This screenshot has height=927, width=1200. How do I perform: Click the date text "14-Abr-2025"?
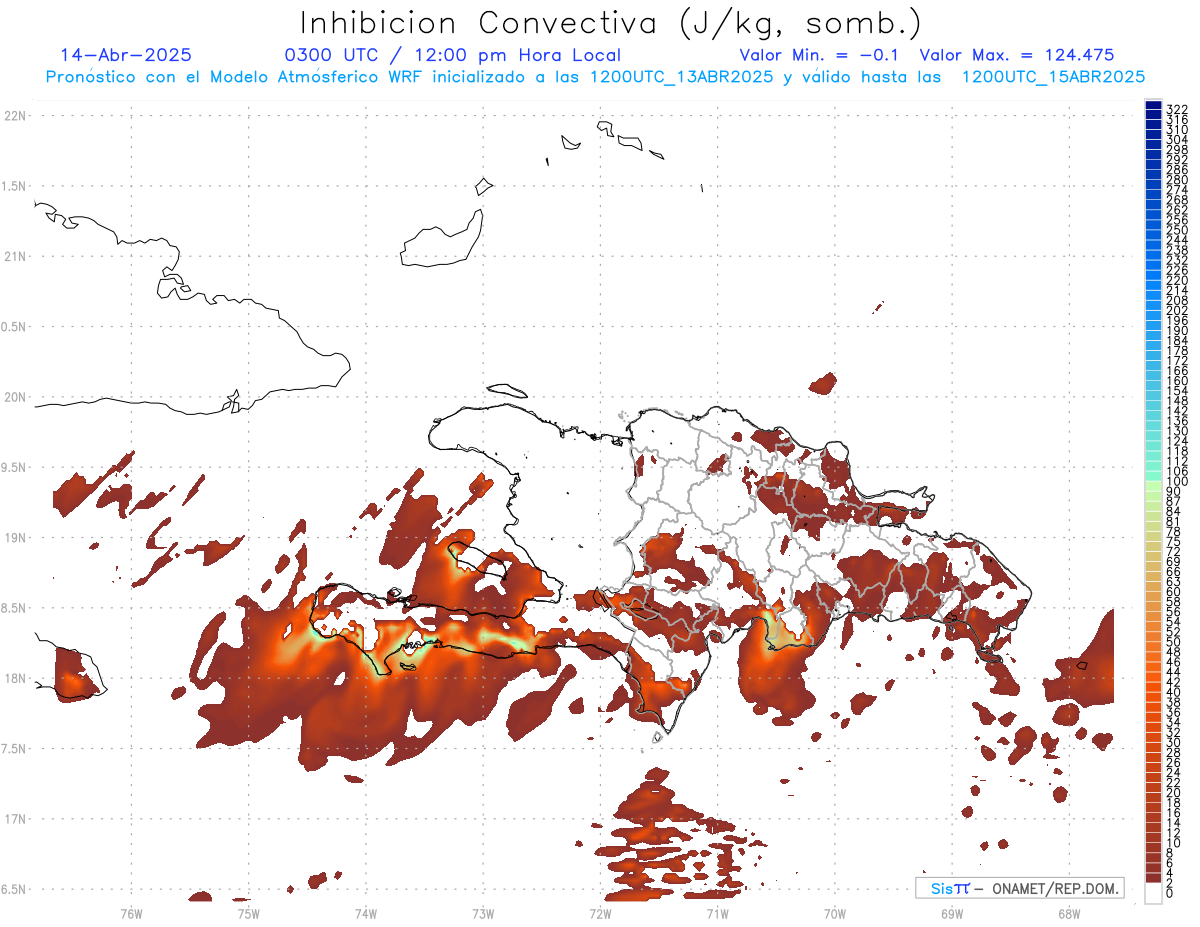coord(126,56)
